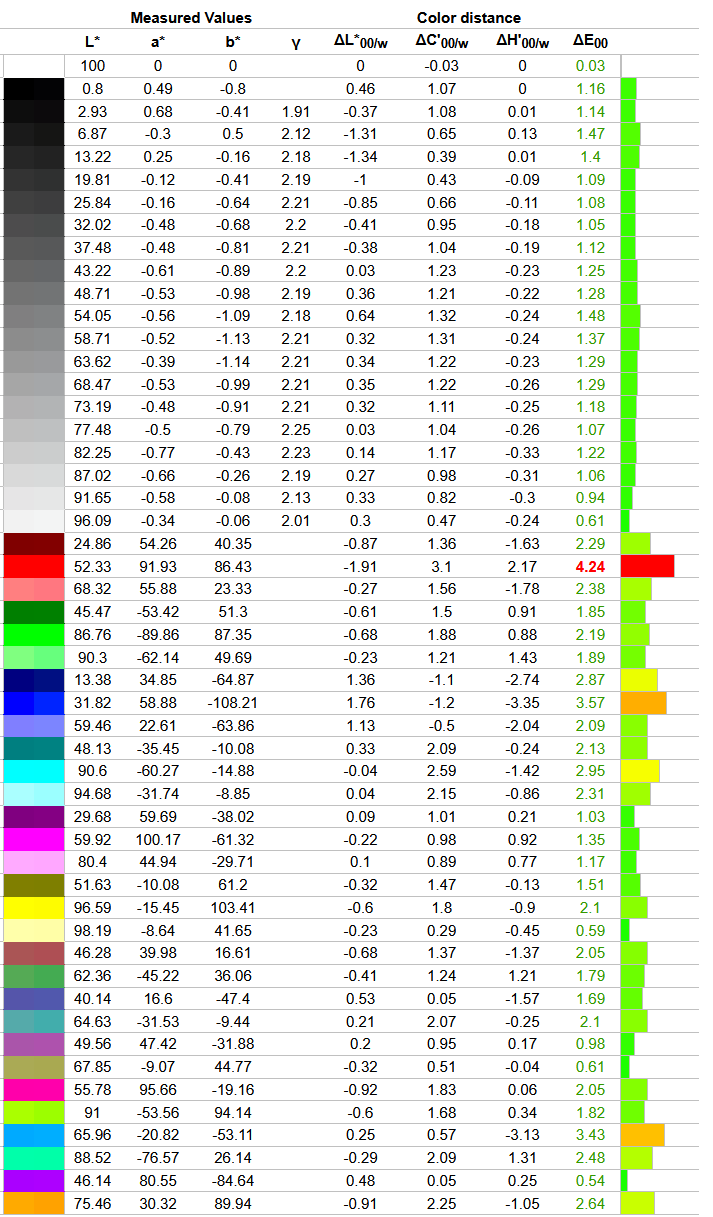Image resolution: width=713 pixels, height=1217 pixels.
Task: Select the white swatch in the first row
Action: pyautogui.click(x=34, y=65)
